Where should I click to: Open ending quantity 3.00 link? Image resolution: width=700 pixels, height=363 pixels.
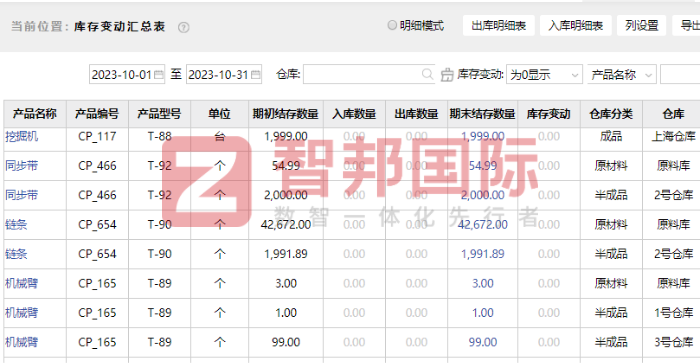(x=483, y=283)
